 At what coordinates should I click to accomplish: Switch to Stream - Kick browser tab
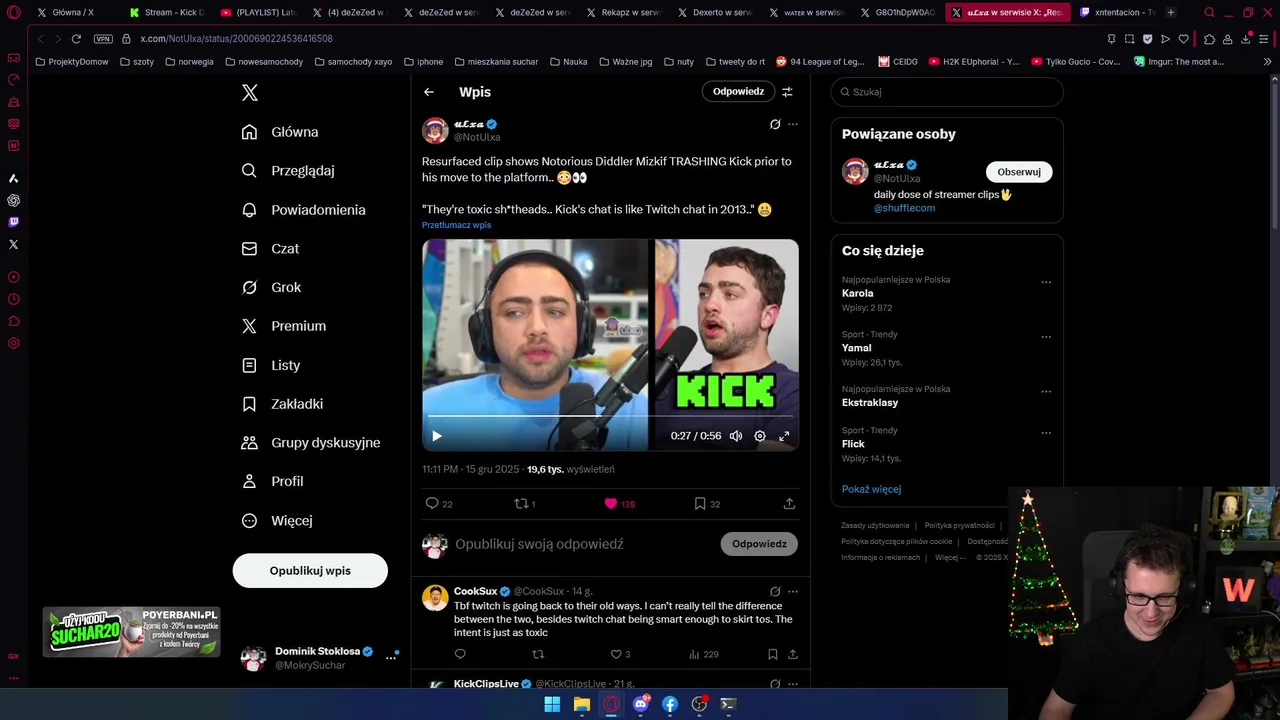pos(166,12)
